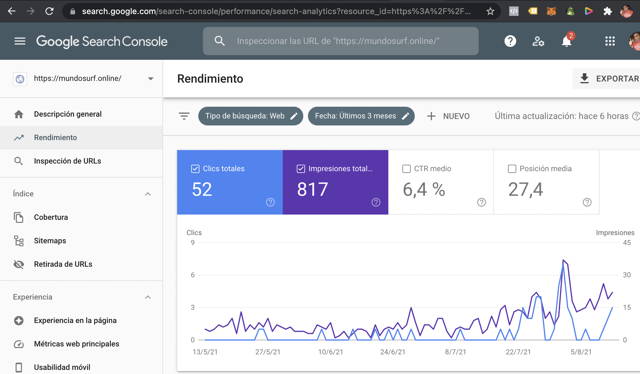Image resolution: width=640 pixels, height=374 pixels.
Task: Enable the Posición media checkbox
Action: 512,169
